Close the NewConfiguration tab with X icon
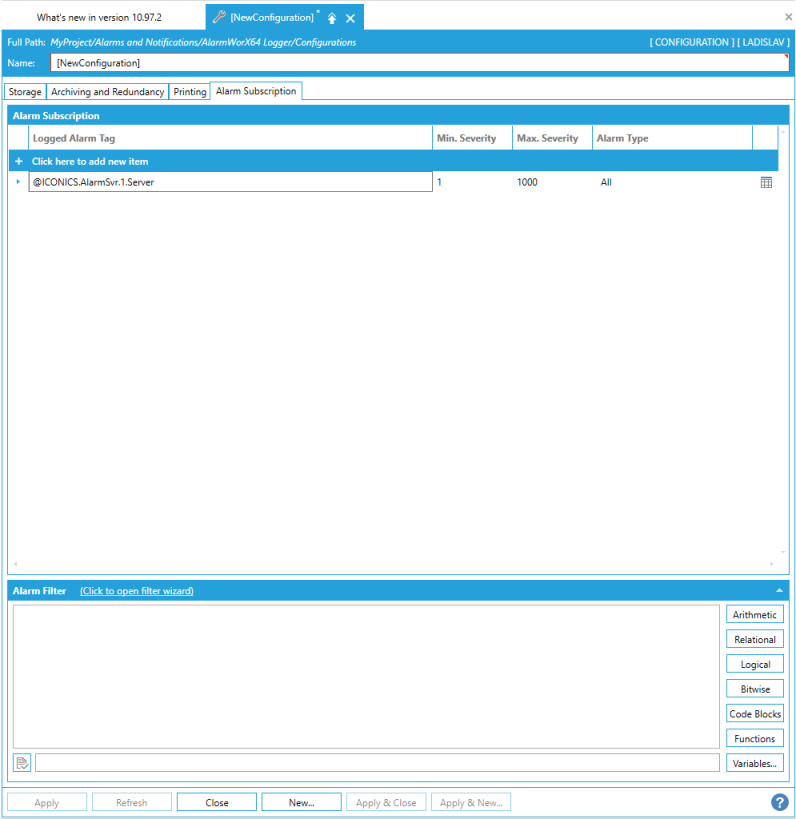Image resolution: width=796 pixels, height=819 pixels. (x=350, y=18)
